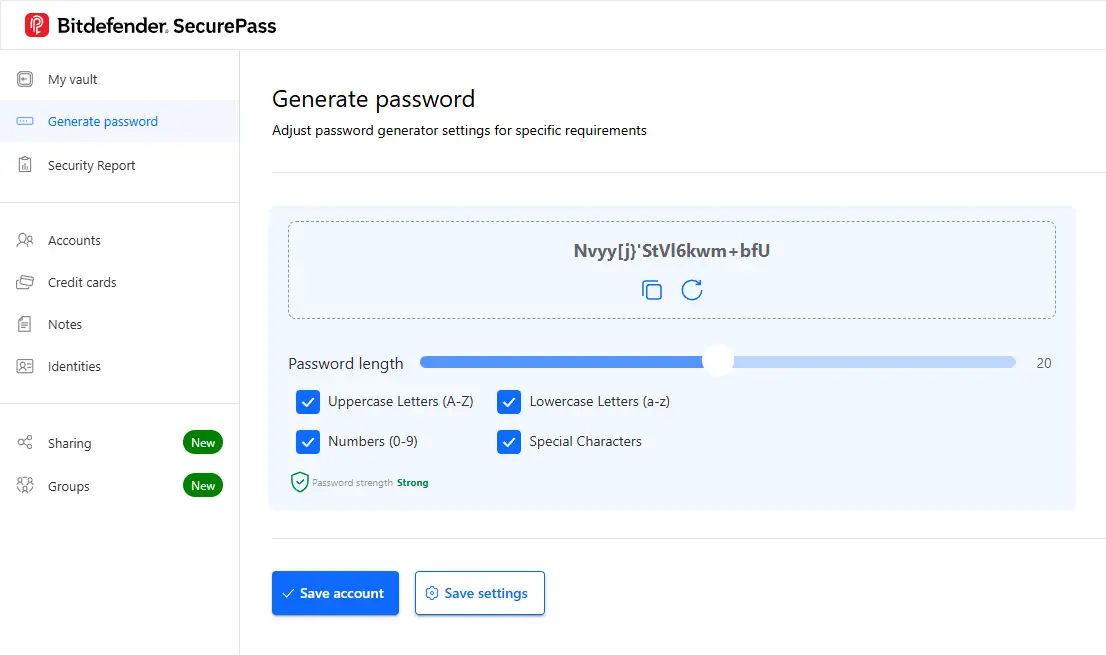This screenshot has width=1106, height=655.
Task: Toggle the Numbers (0-9) checkbox
Action: click(x=308, y=441)
